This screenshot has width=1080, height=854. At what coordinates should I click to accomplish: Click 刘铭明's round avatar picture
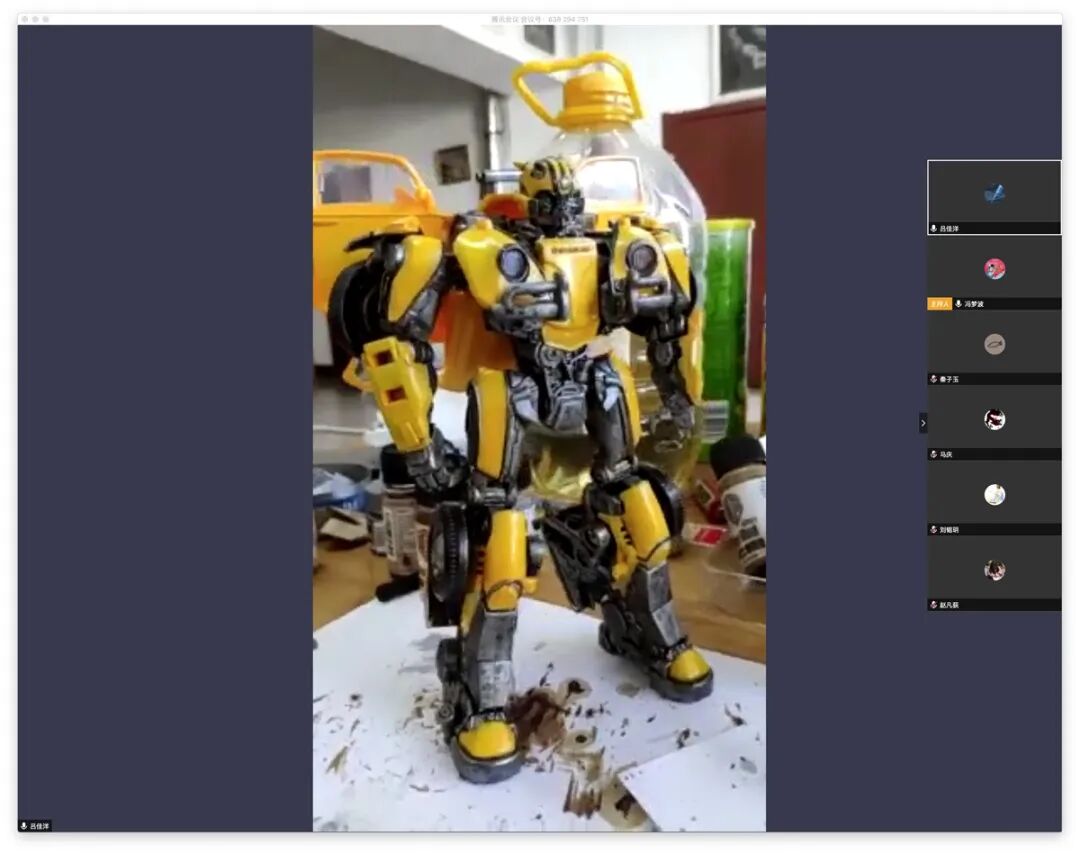pyautogui.click(x=994, y=494)
